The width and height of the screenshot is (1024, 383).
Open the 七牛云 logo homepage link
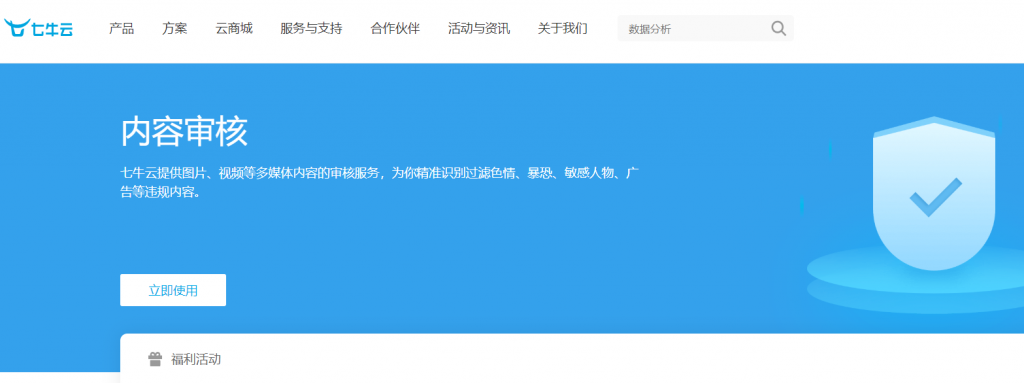[38, 28]
